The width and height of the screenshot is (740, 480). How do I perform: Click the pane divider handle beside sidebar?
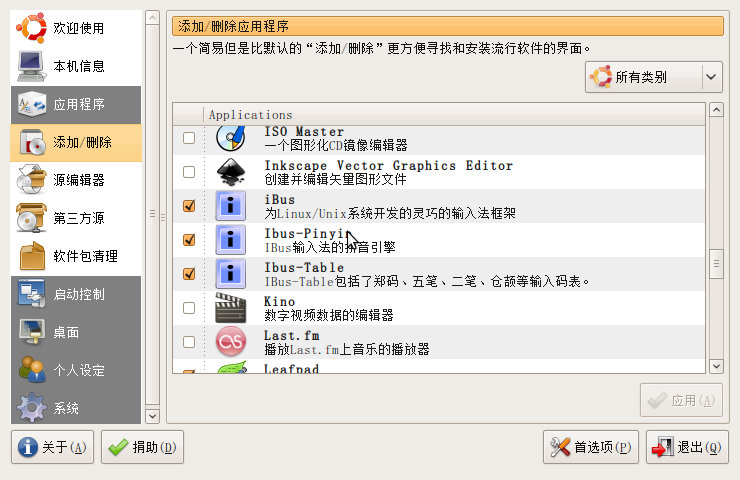pos(163,217)
